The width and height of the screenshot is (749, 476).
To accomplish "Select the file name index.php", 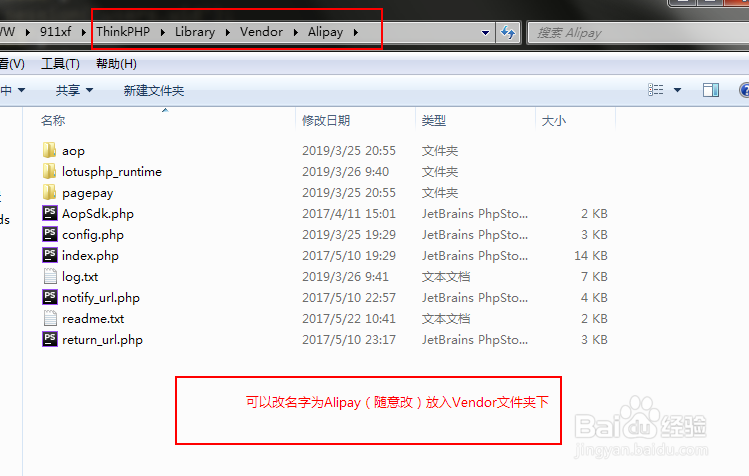I will (x=90, y=256).
